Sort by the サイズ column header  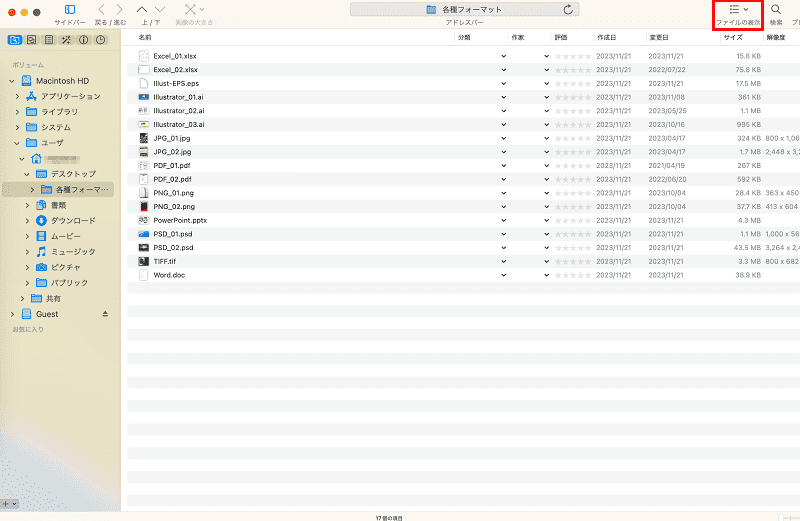click(733, 37)
